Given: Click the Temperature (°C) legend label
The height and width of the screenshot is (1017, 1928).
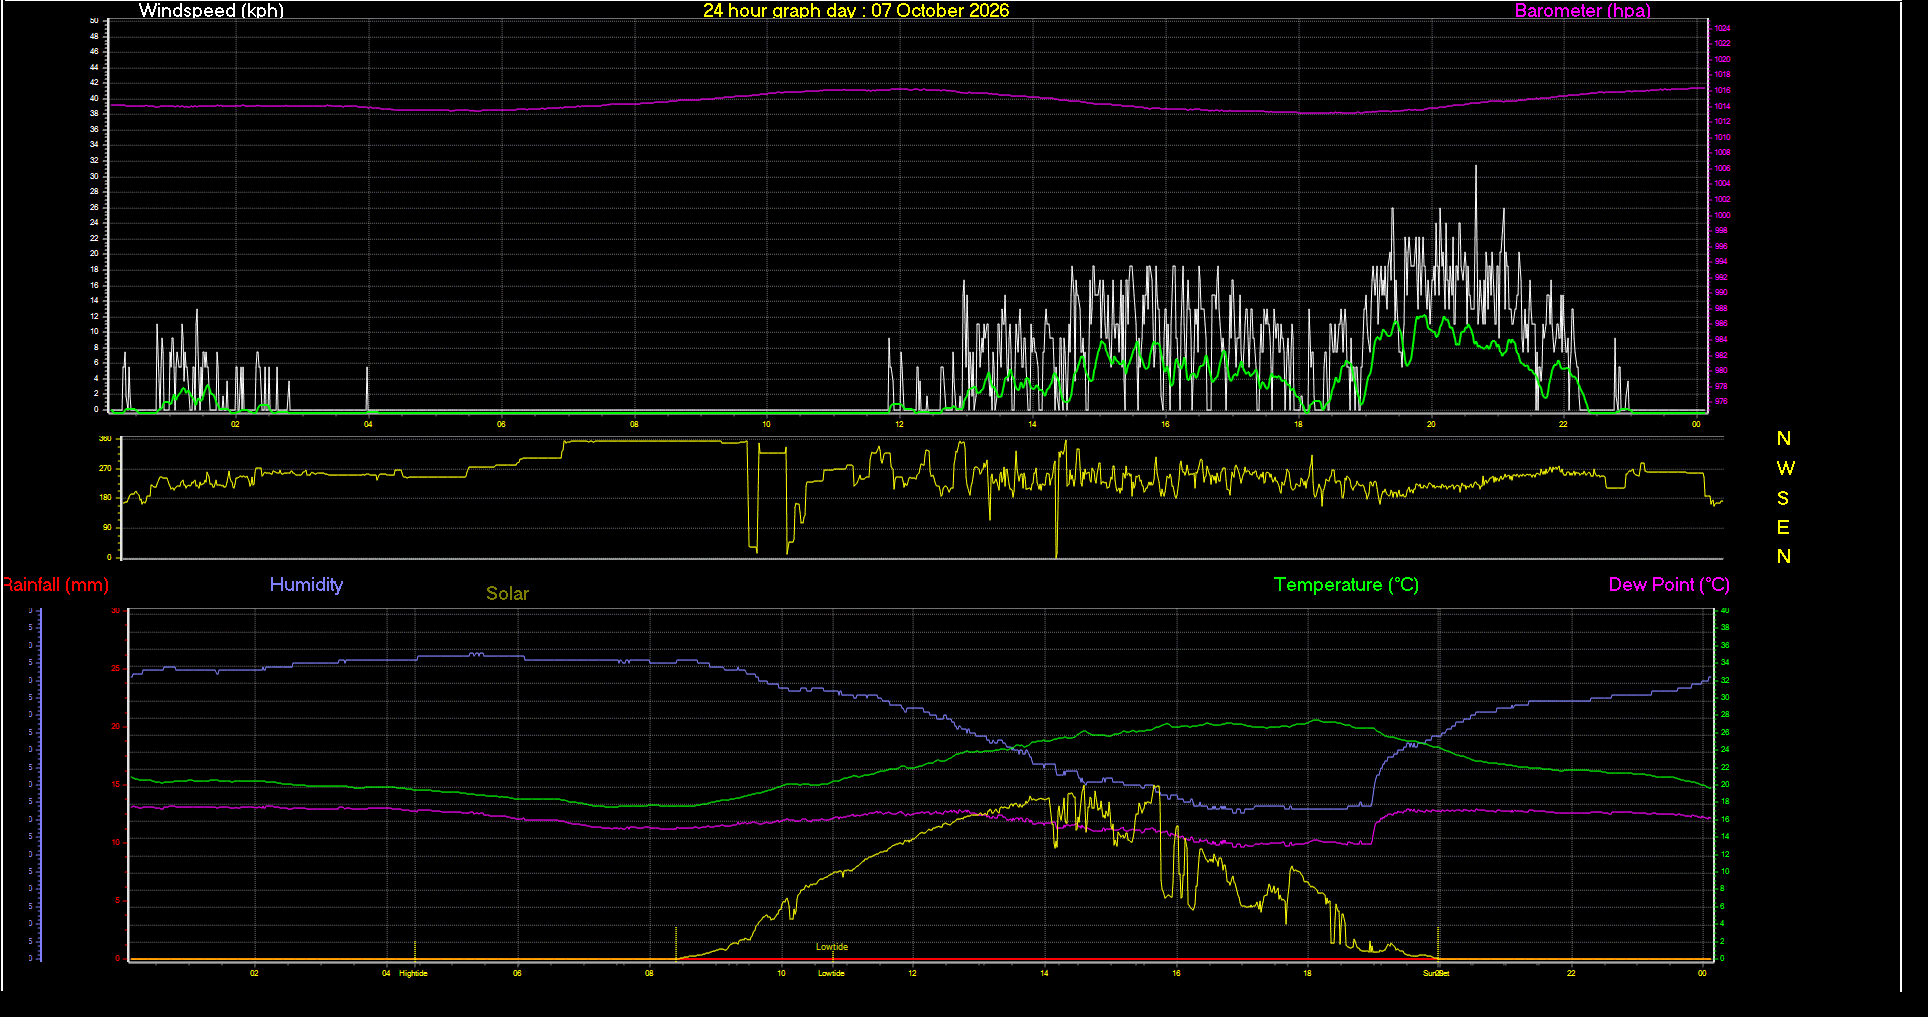Looking at the screenshot, I should pos(1346,585).
